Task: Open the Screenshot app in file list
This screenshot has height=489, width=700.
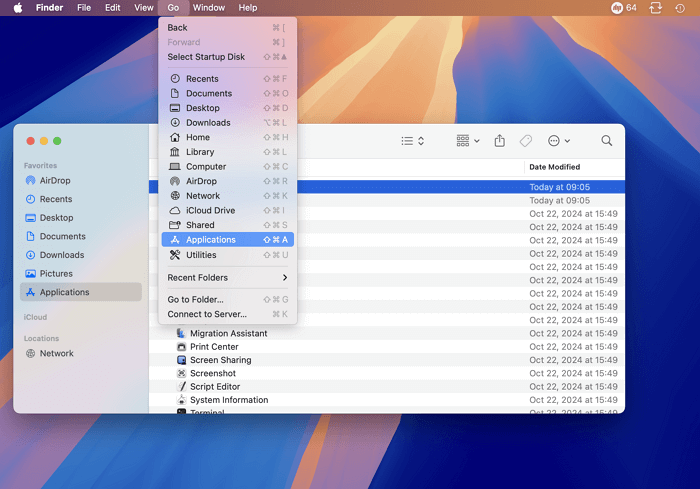Action: coord(214,373)
